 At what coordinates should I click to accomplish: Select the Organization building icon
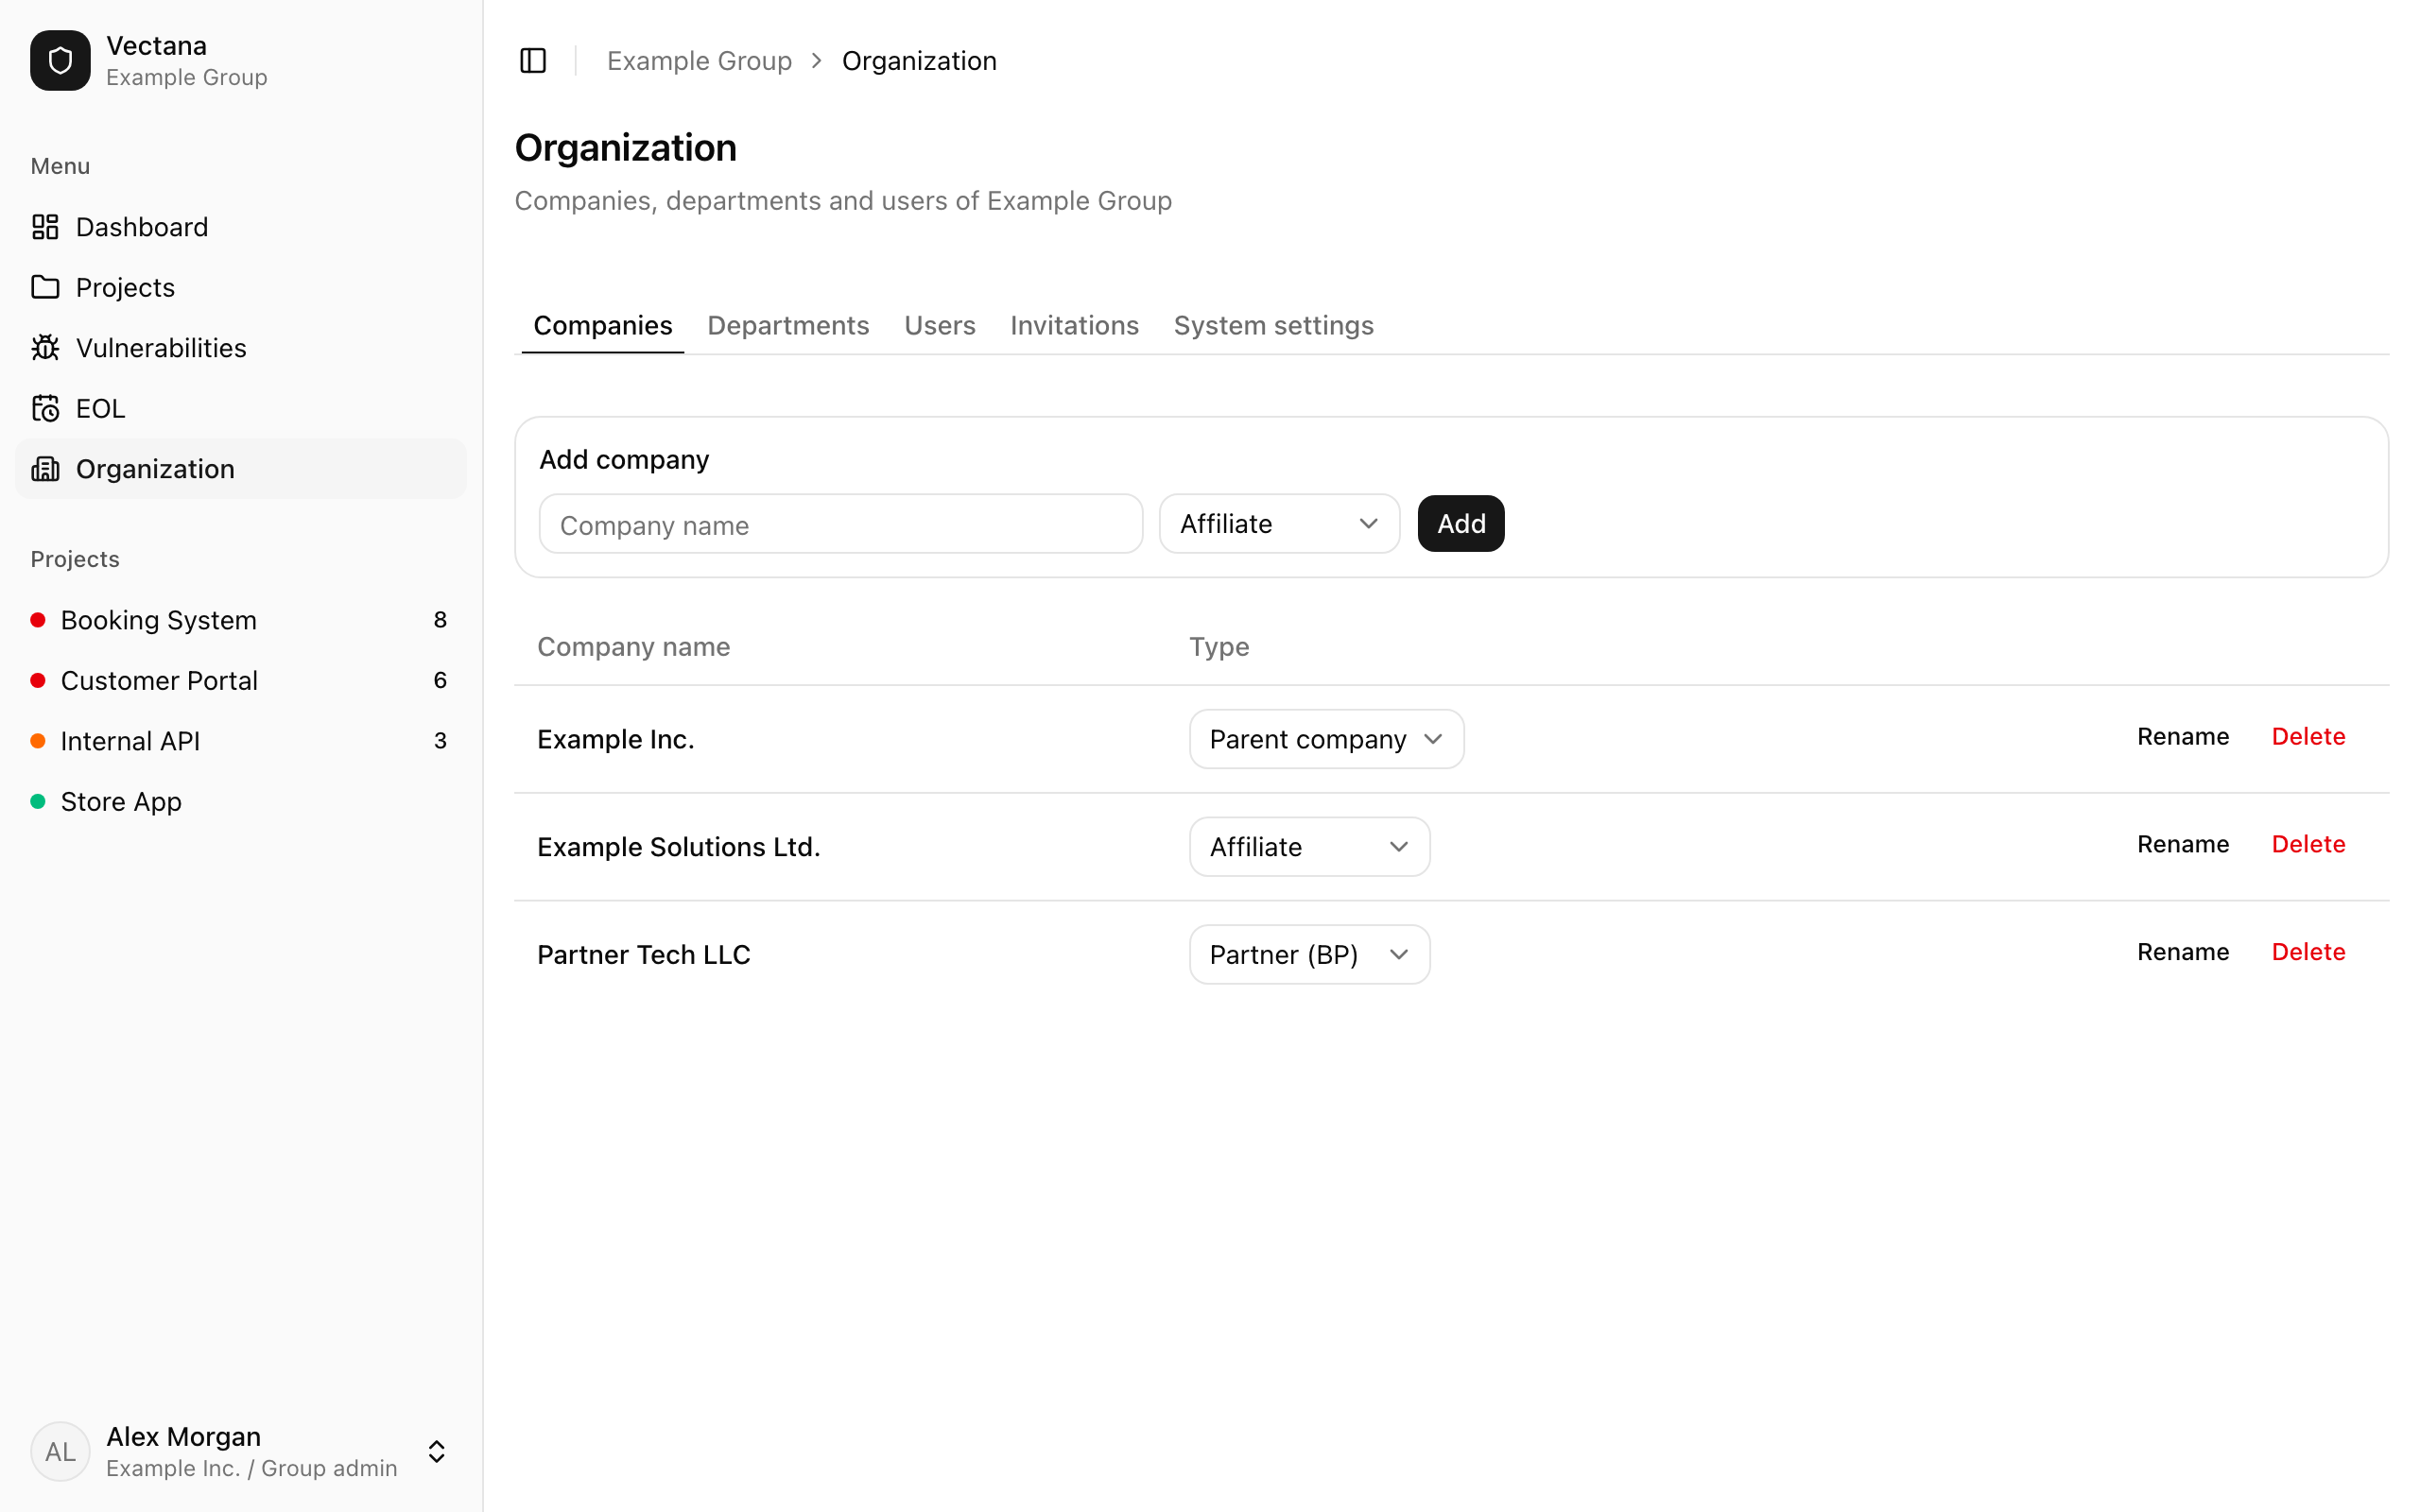tap(45, 469)
